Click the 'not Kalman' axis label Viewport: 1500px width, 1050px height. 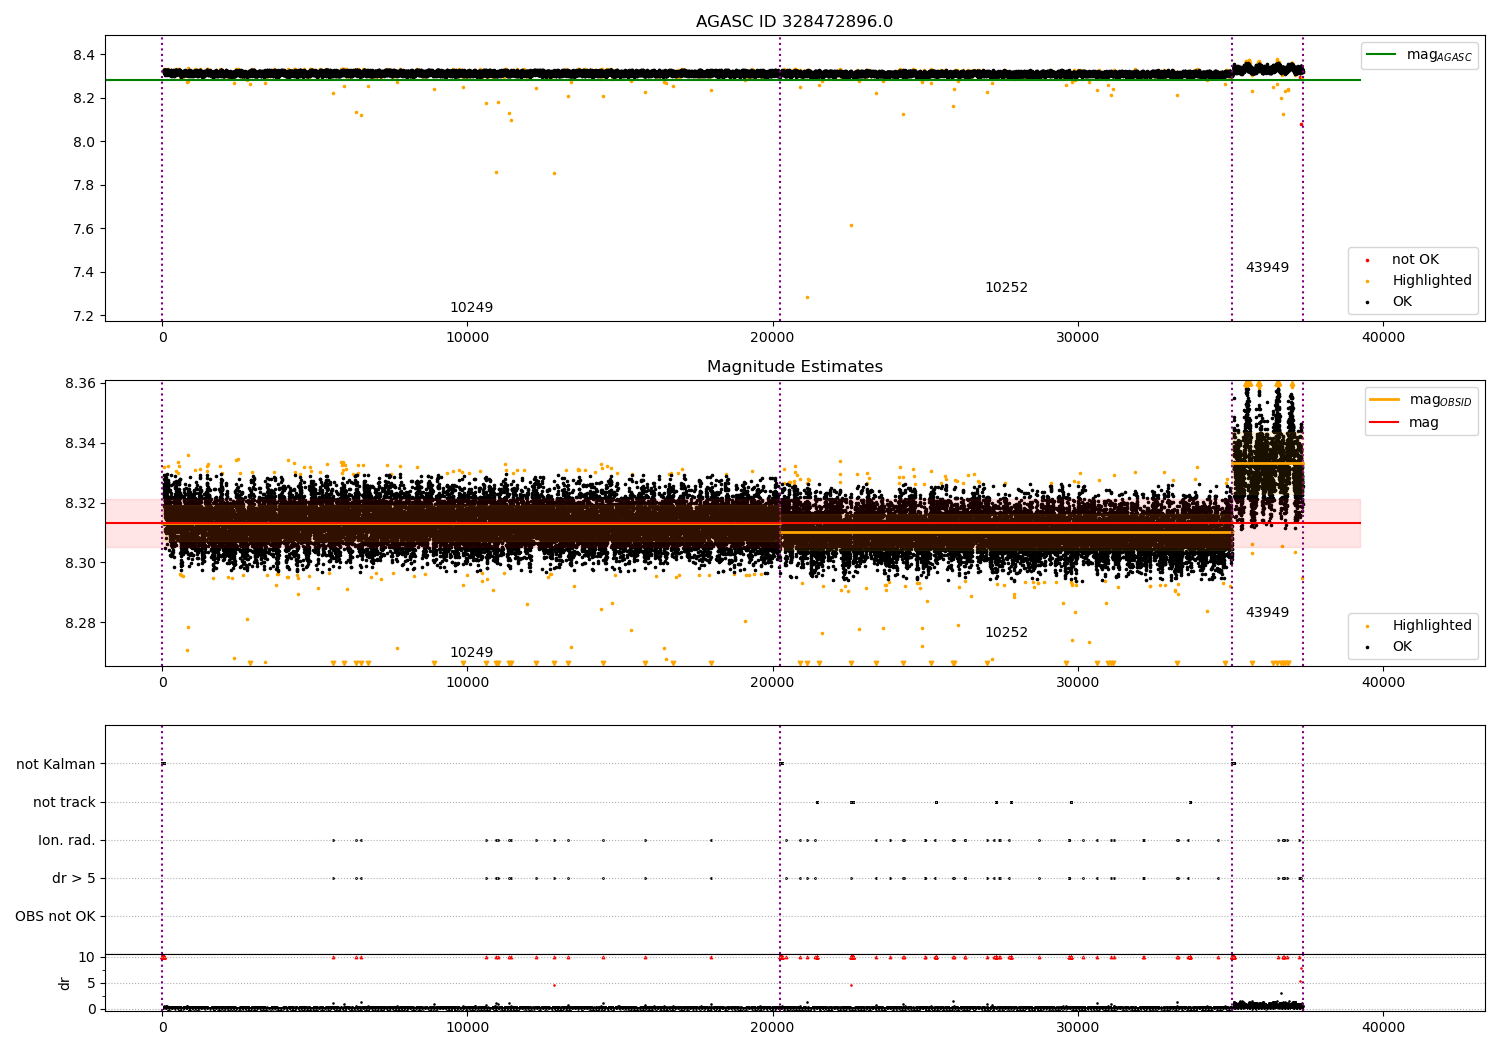pos(56,764)
